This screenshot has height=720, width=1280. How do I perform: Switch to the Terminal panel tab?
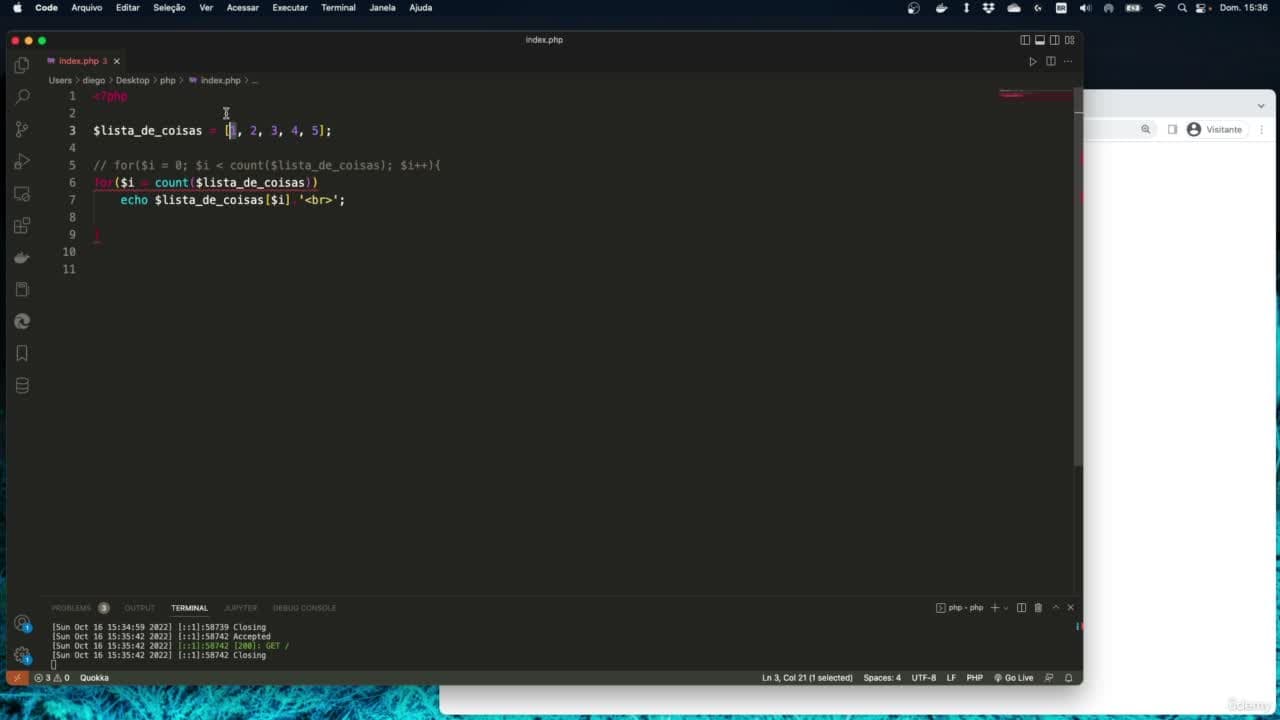189,608
